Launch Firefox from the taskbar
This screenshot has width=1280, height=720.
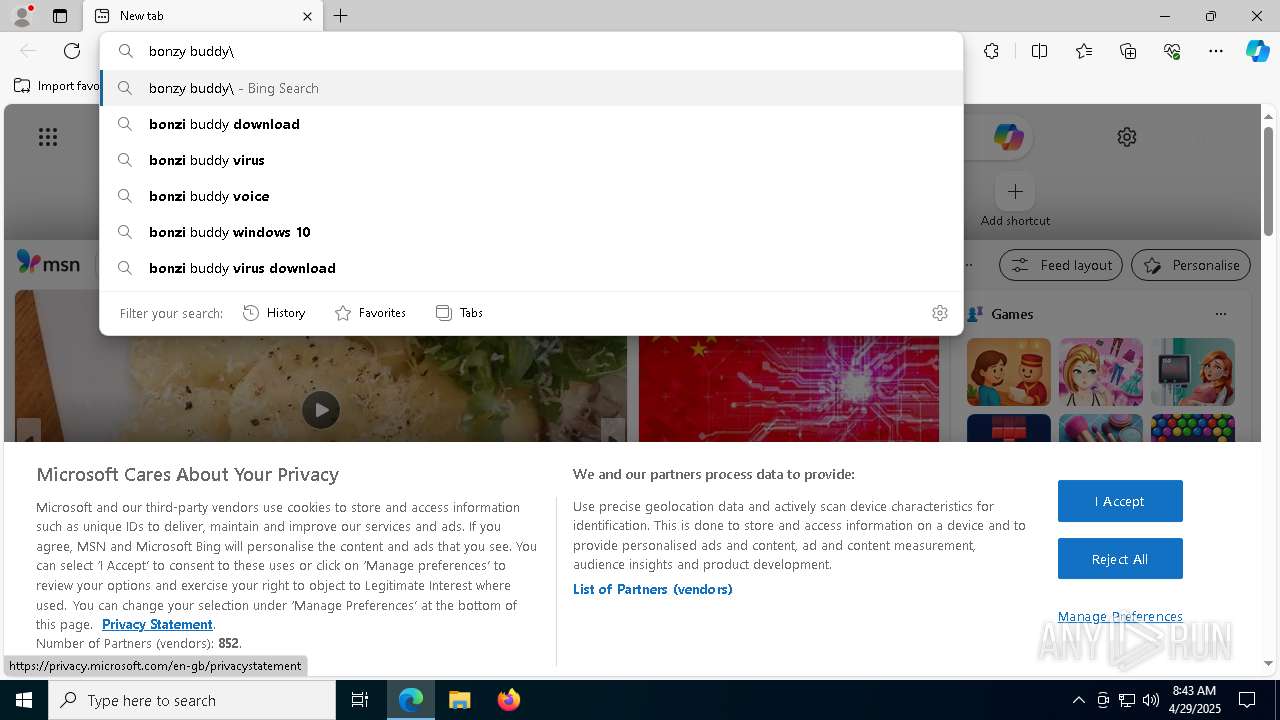coord(509,700)
